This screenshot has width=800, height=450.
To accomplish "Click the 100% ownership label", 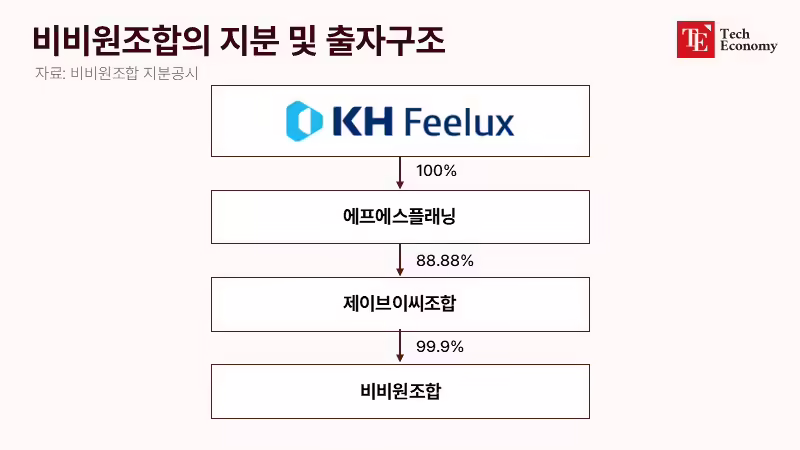I will [436, 170].
